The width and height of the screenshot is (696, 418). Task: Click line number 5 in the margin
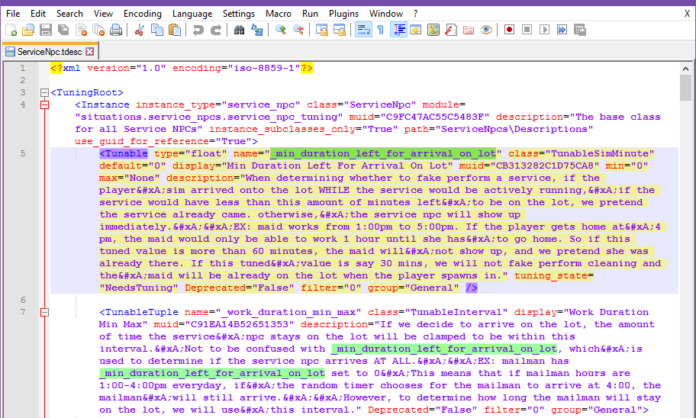pos(22,154)
